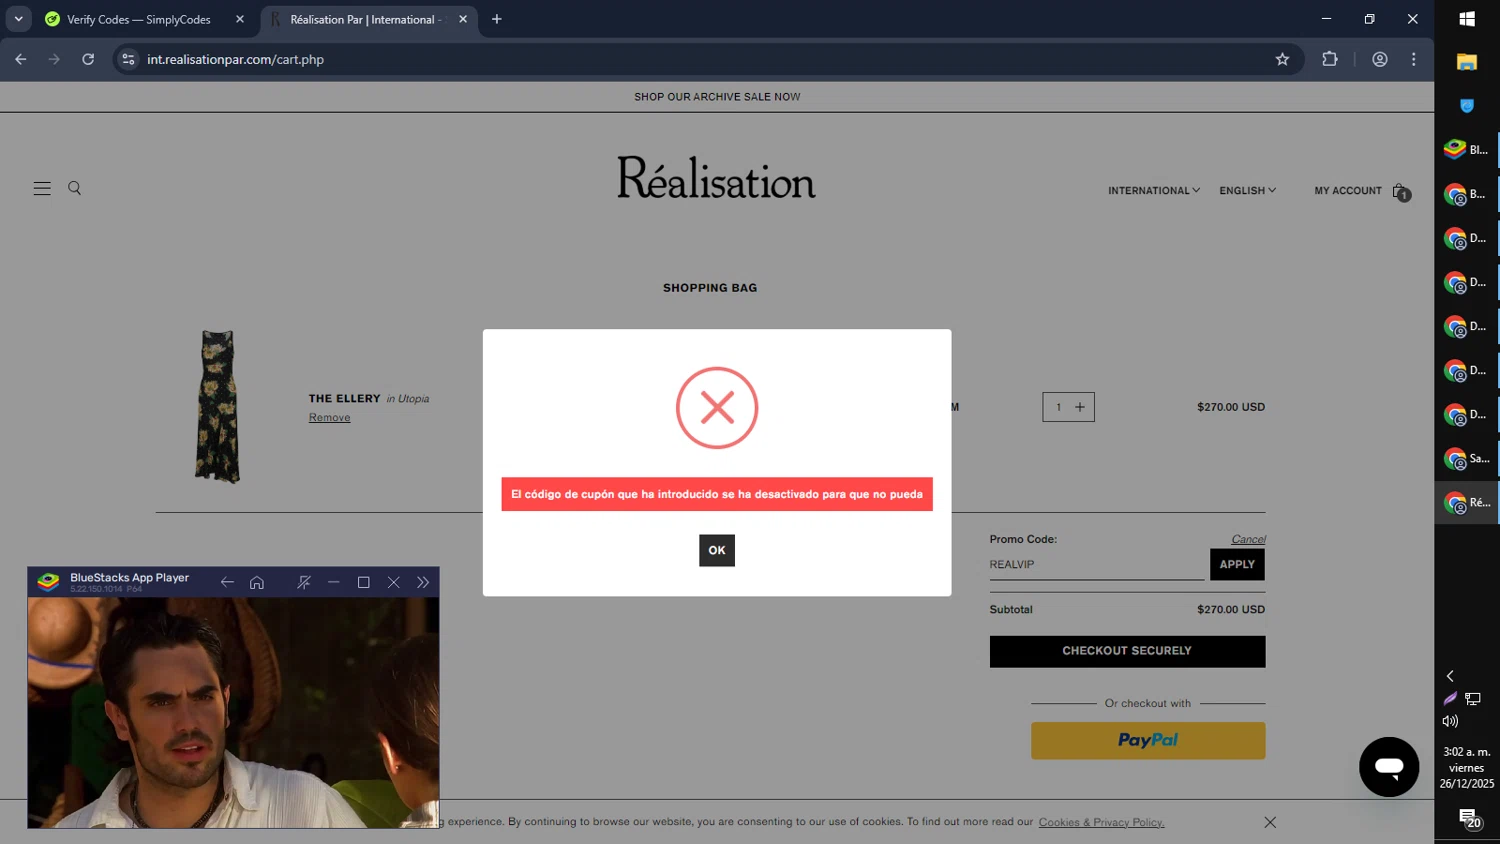Select the Réalisation Par International tab
This screenshot has height=844, width=1500.
click(x=365, y=19)
